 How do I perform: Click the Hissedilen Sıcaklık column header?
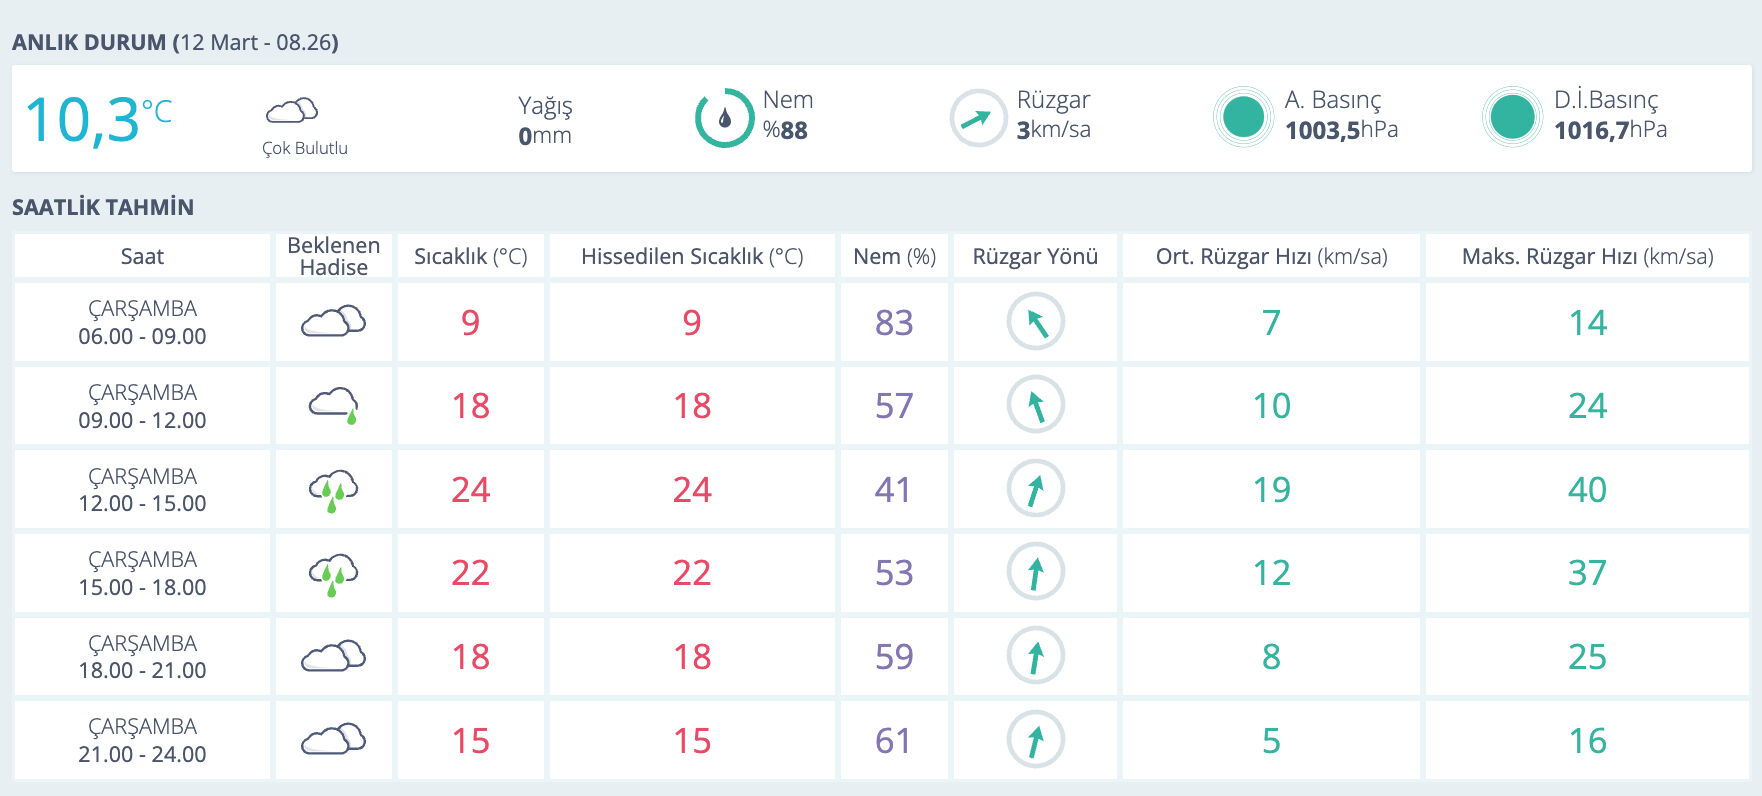click(x=692, y=257)
